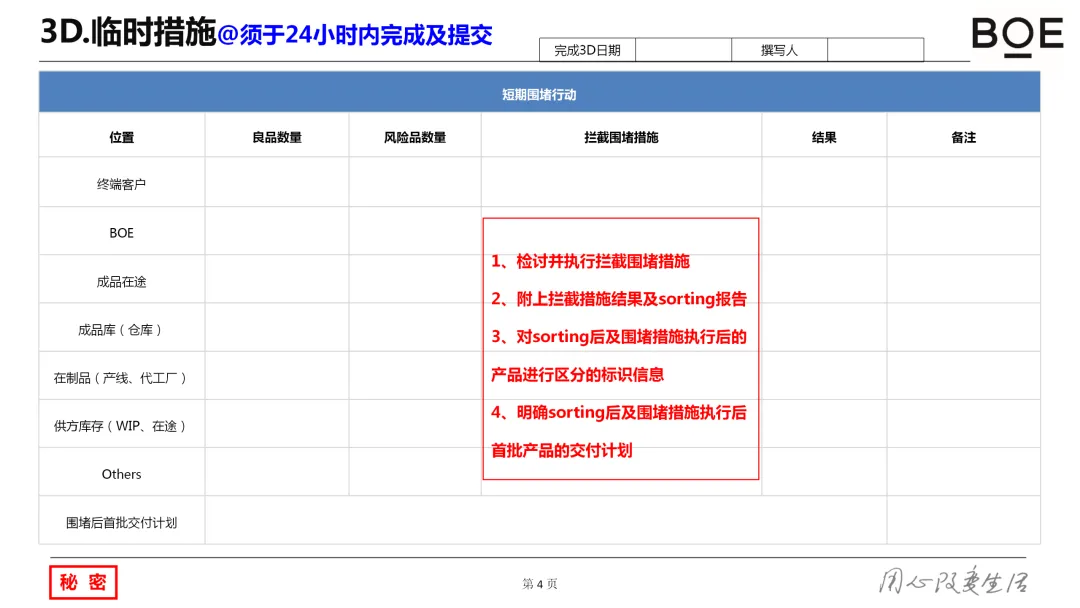Click the empty field beside 完成3D日期
Image resolution: width=1080 pixels, height=608 pixels.
click(683, 50)
